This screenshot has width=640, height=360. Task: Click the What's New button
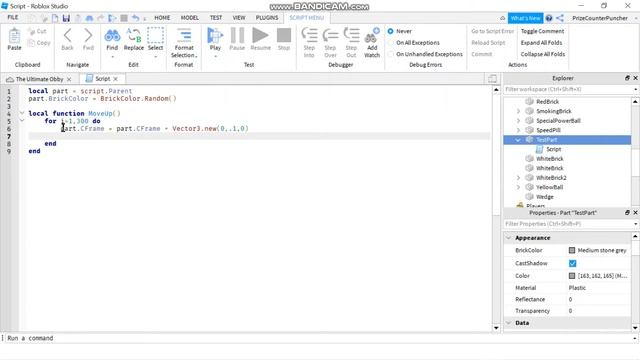525,18
